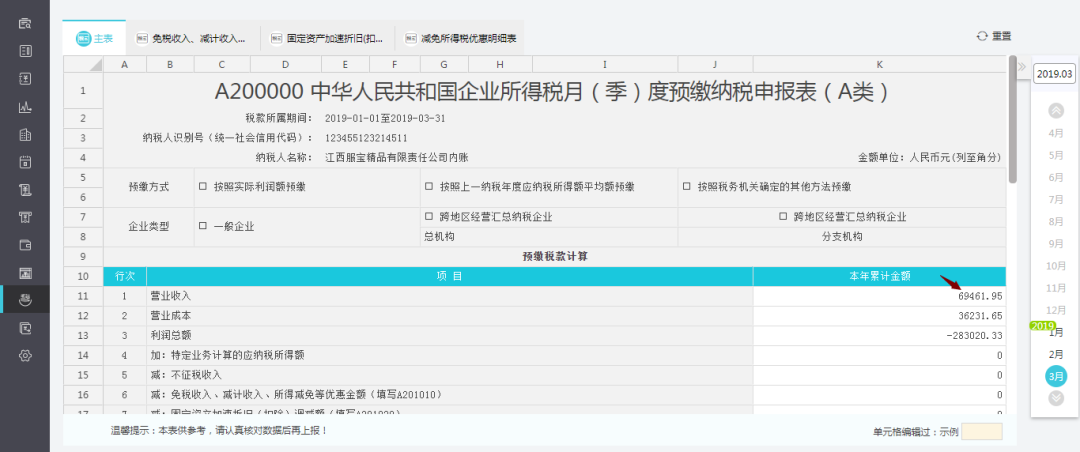Check 跨地区经营汇总纳税企业 above 分支机构
Screen dimensions: 1080x452
click(782, 216)
